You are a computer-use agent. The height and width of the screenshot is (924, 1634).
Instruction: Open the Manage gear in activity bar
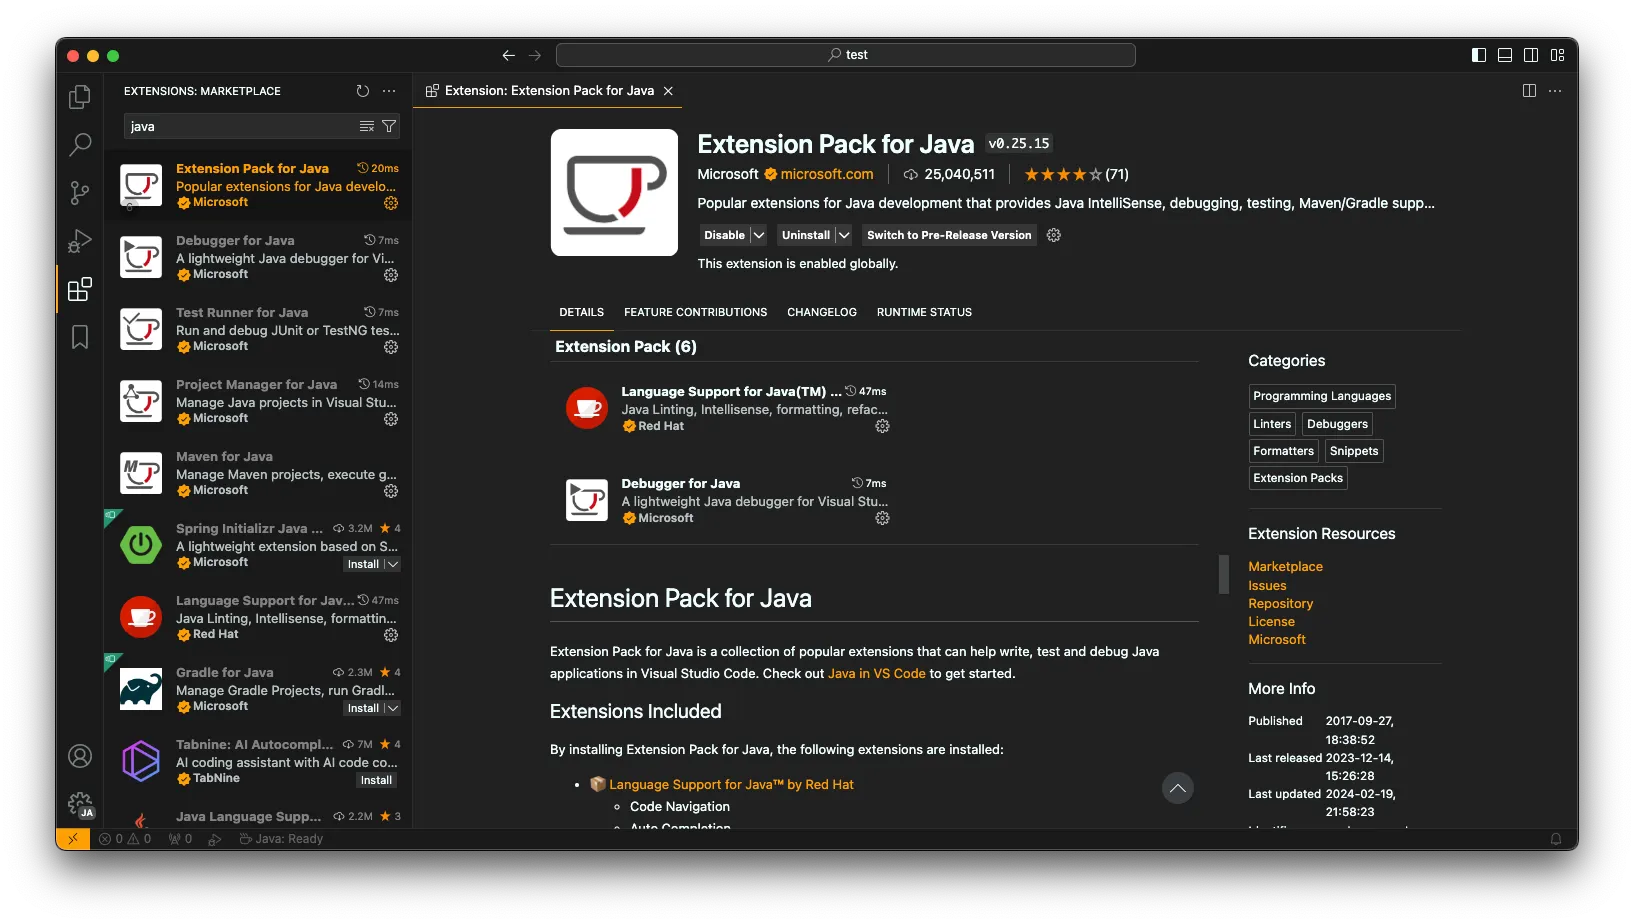[80, 804]
